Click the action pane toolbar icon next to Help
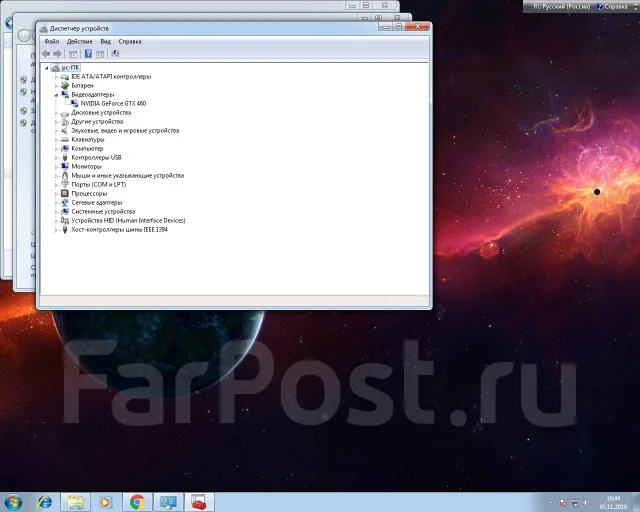 tap(100, 54)
